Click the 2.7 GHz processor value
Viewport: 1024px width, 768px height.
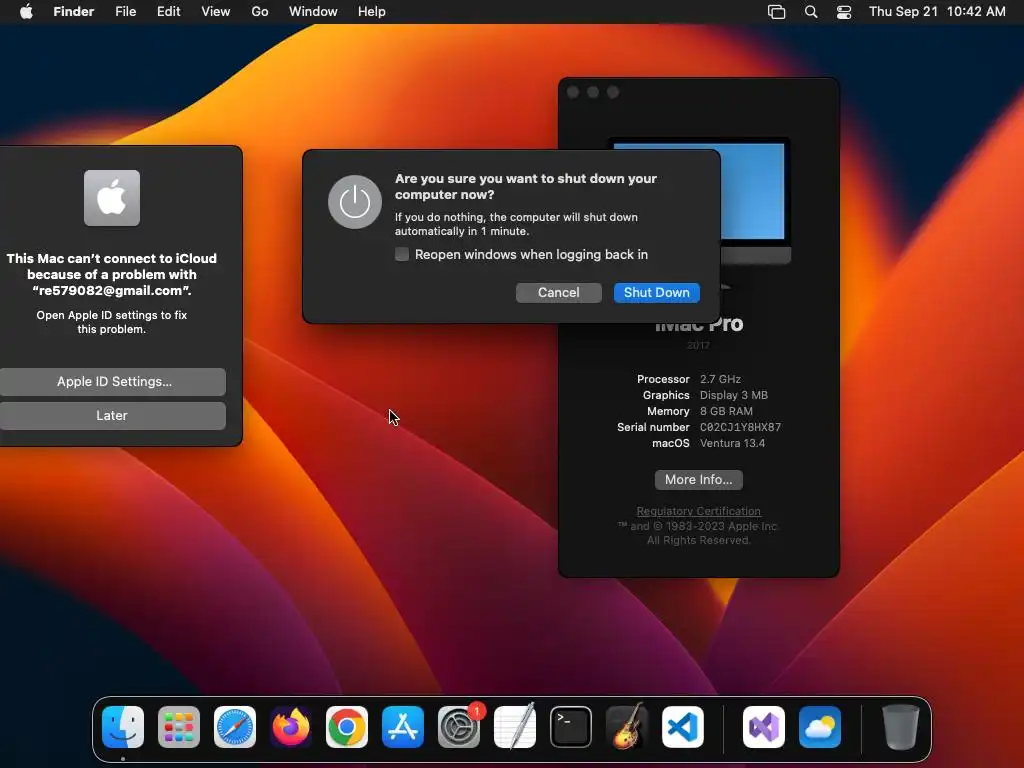tap(720, 379)
